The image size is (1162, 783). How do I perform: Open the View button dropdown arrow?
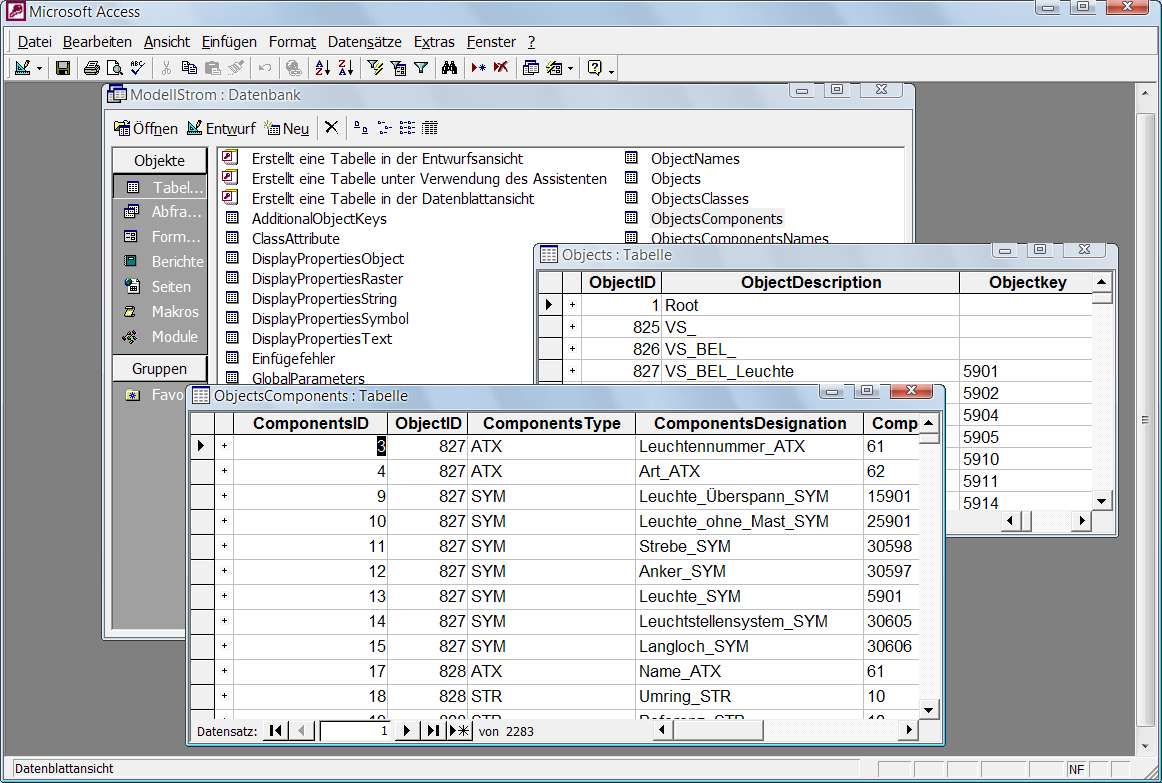click(x=39, y=68)
